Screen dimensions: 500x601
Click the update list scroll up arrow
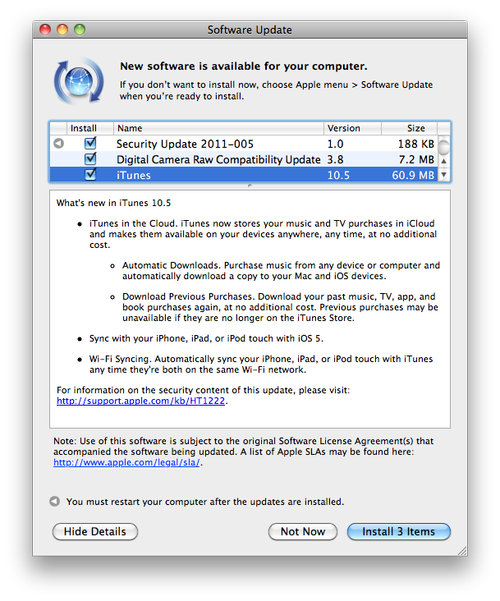click(444, 161)
